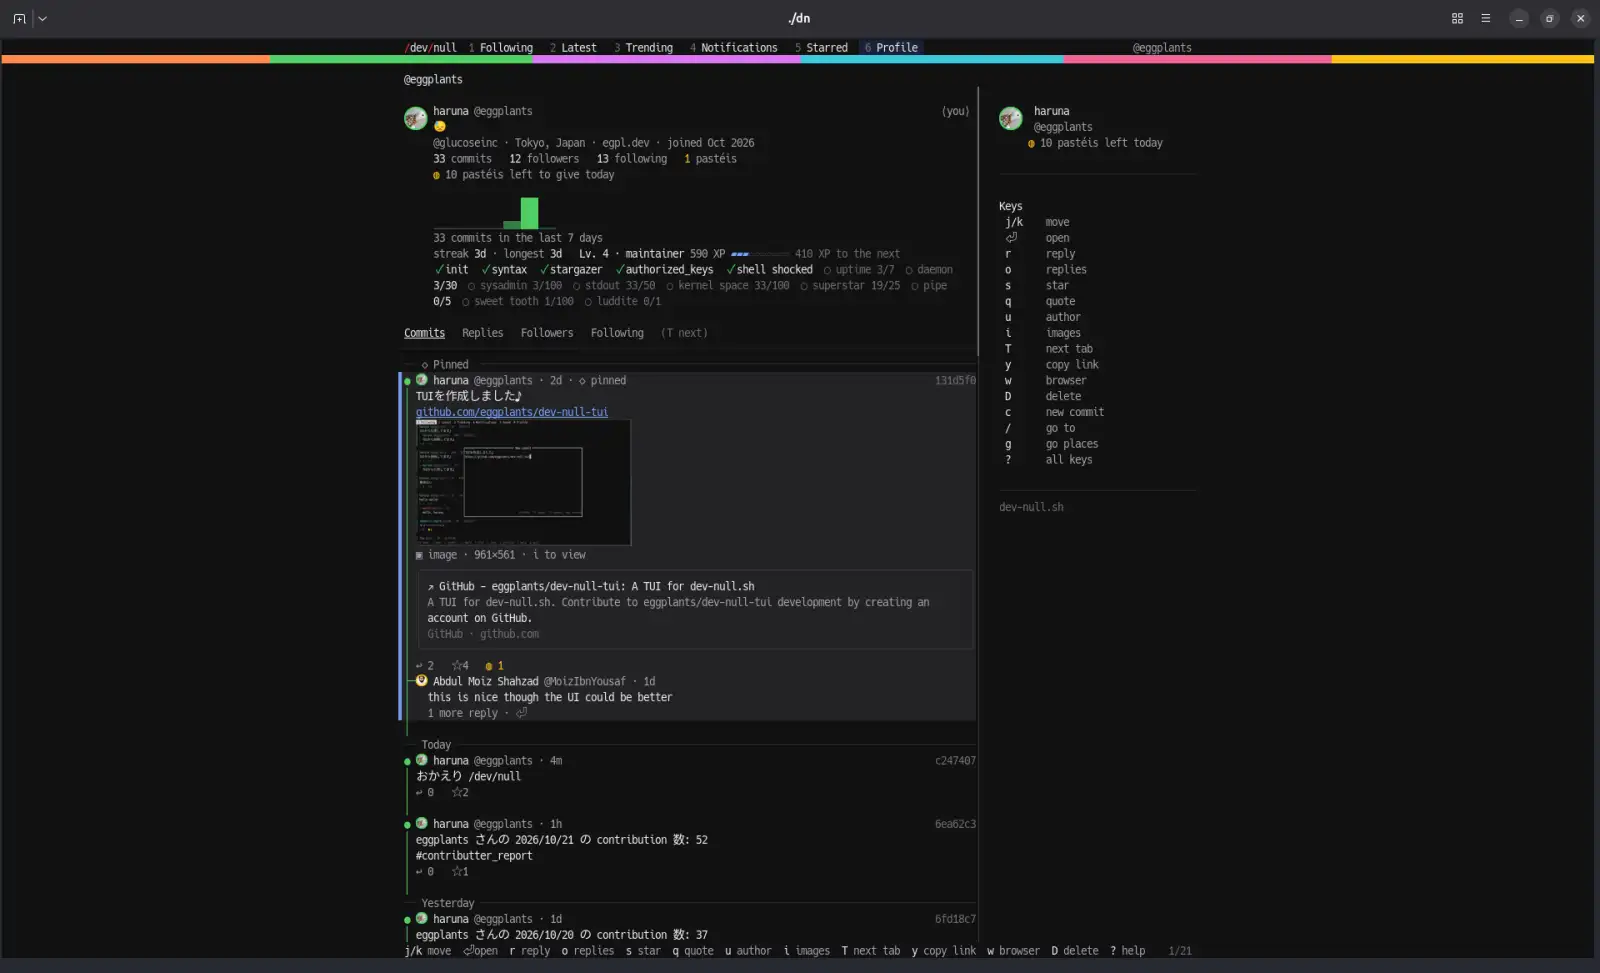1600x973 pixels.
Task: Open the tab overview grid icon
Action: coord(1457,18)
